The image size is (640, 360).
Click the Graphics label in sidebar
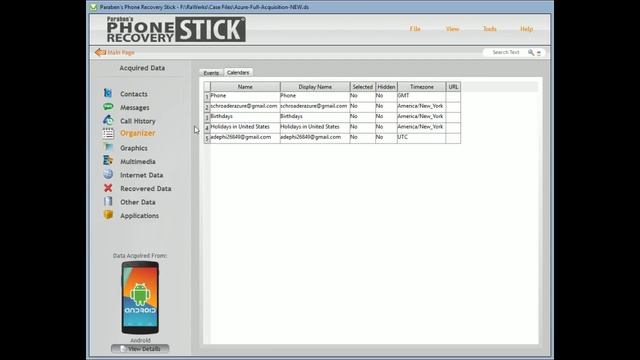tap(134, 148)
